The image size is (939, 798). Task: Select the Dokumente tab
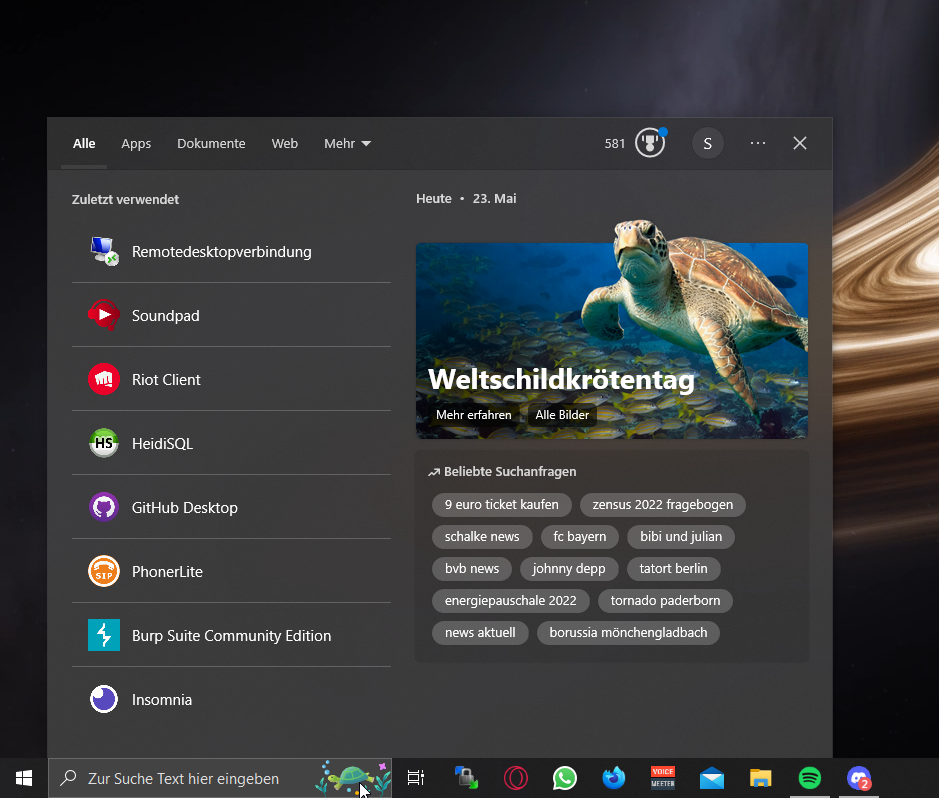click(x=211, y=144)
